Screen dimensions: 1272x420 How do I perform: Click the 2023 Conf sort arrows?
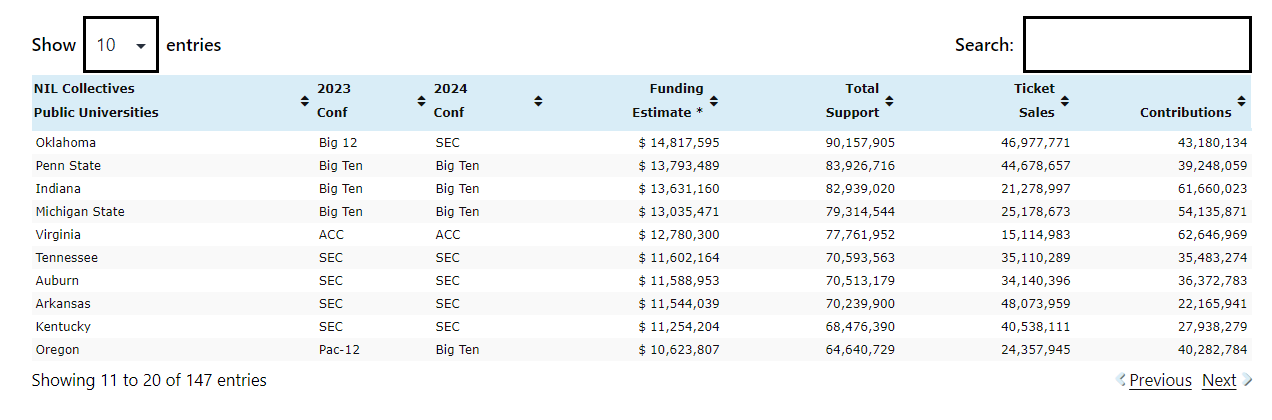pos(422,101)
